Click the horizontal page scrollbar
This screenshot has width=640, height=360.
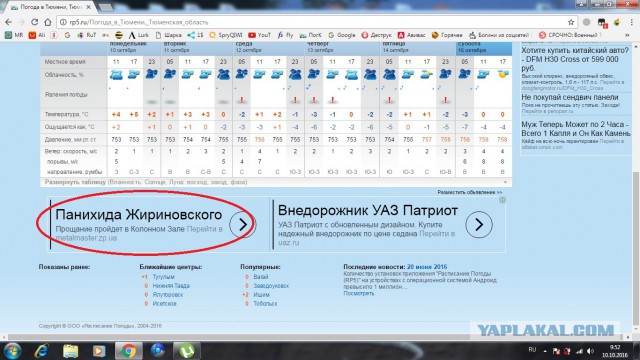[x=316, y=338]
